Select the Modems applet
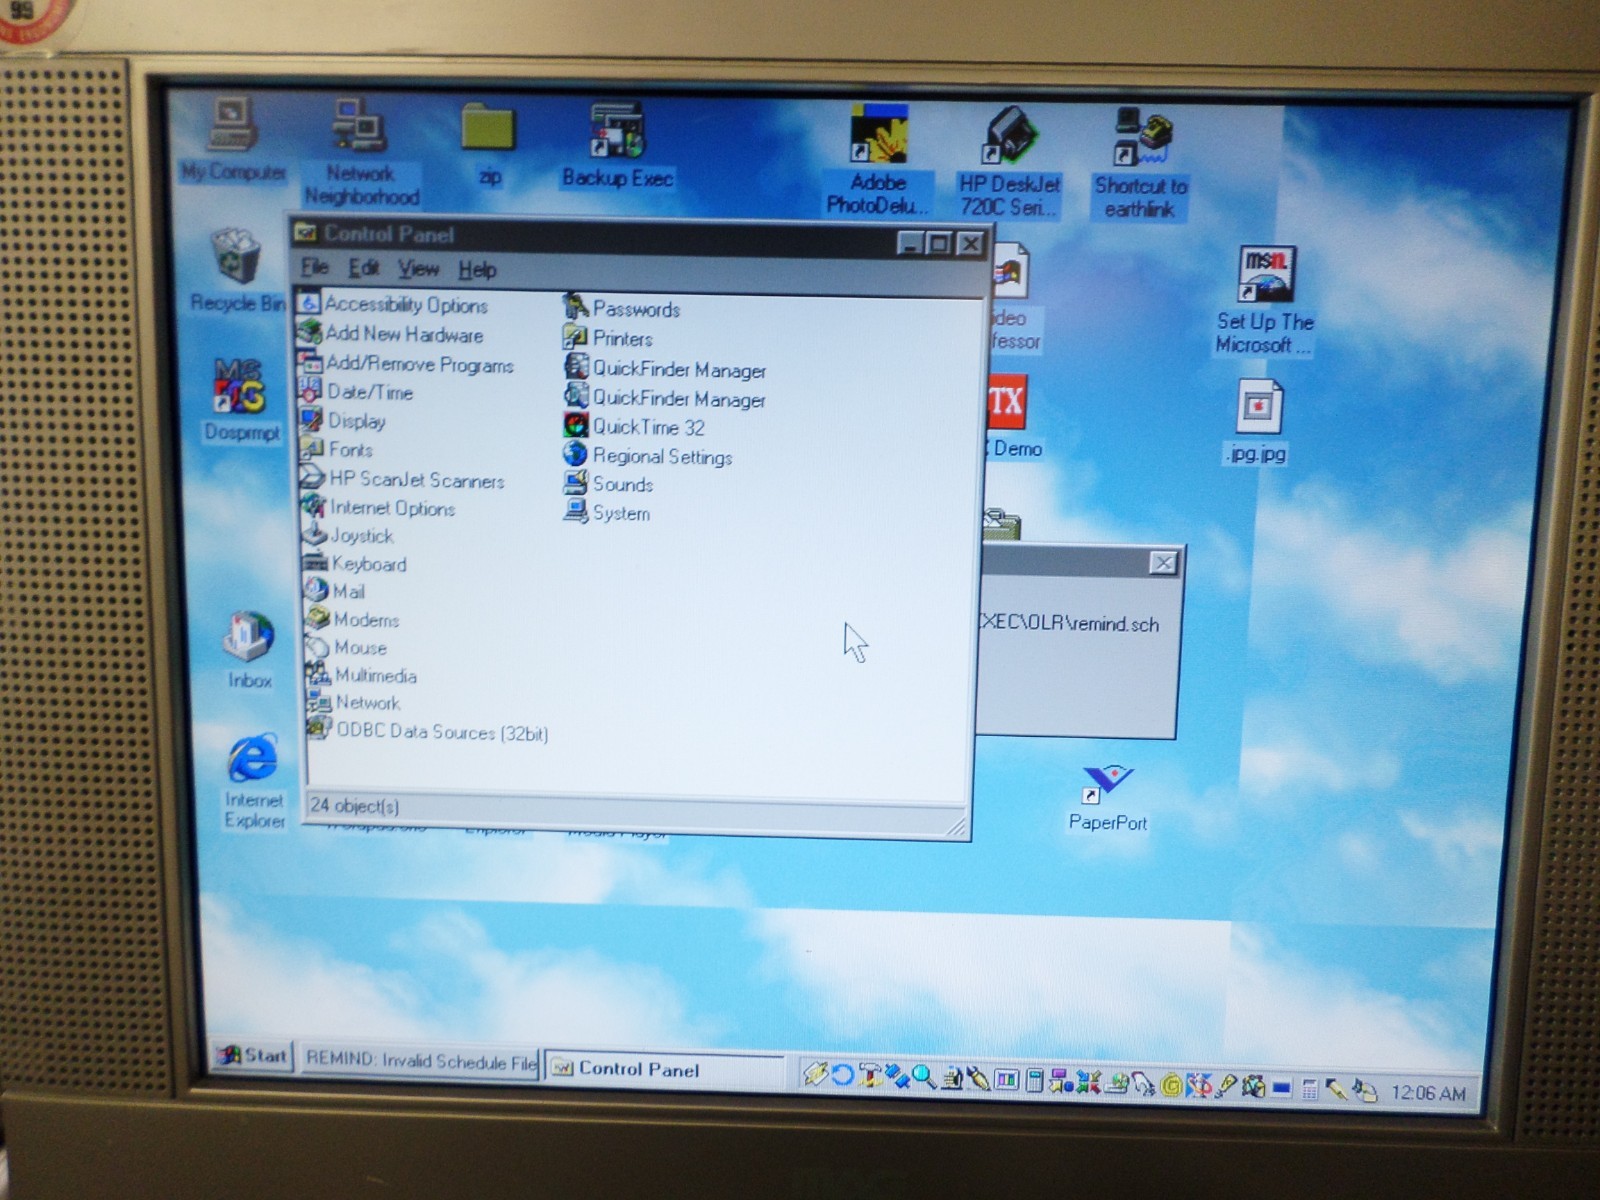Screen dimensions: 1600x1200 coord(353,619)
